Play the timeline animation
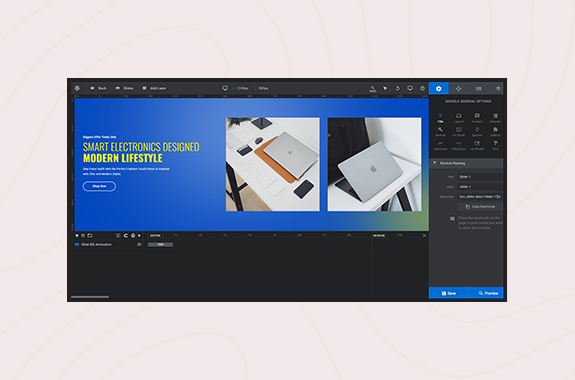This screenshot has width=575, height=380. click(139, 235)
